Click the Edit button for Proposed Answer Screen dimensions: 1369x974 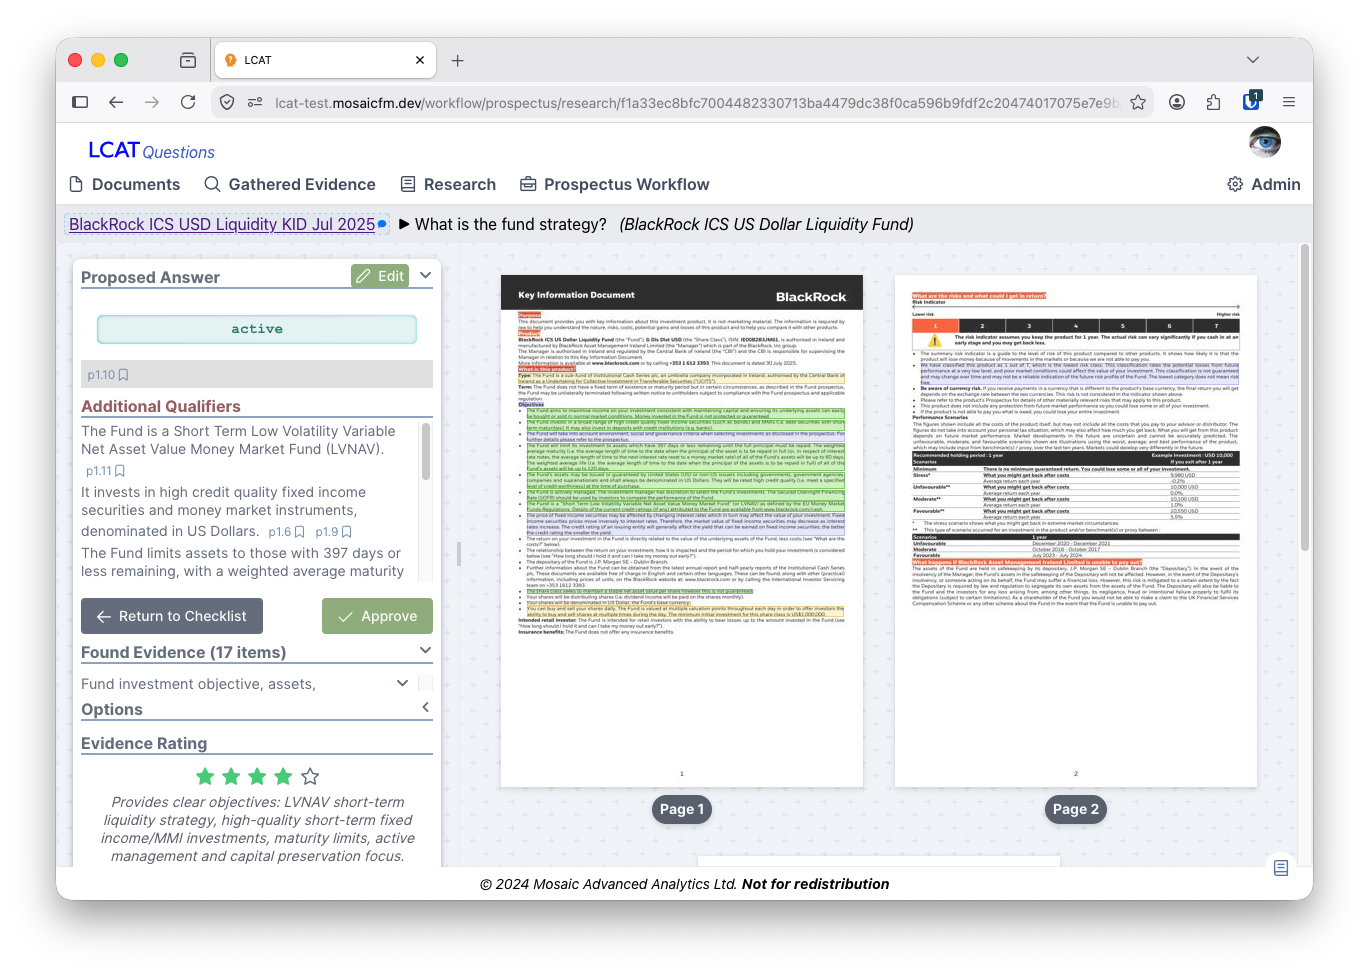point(380,276)
